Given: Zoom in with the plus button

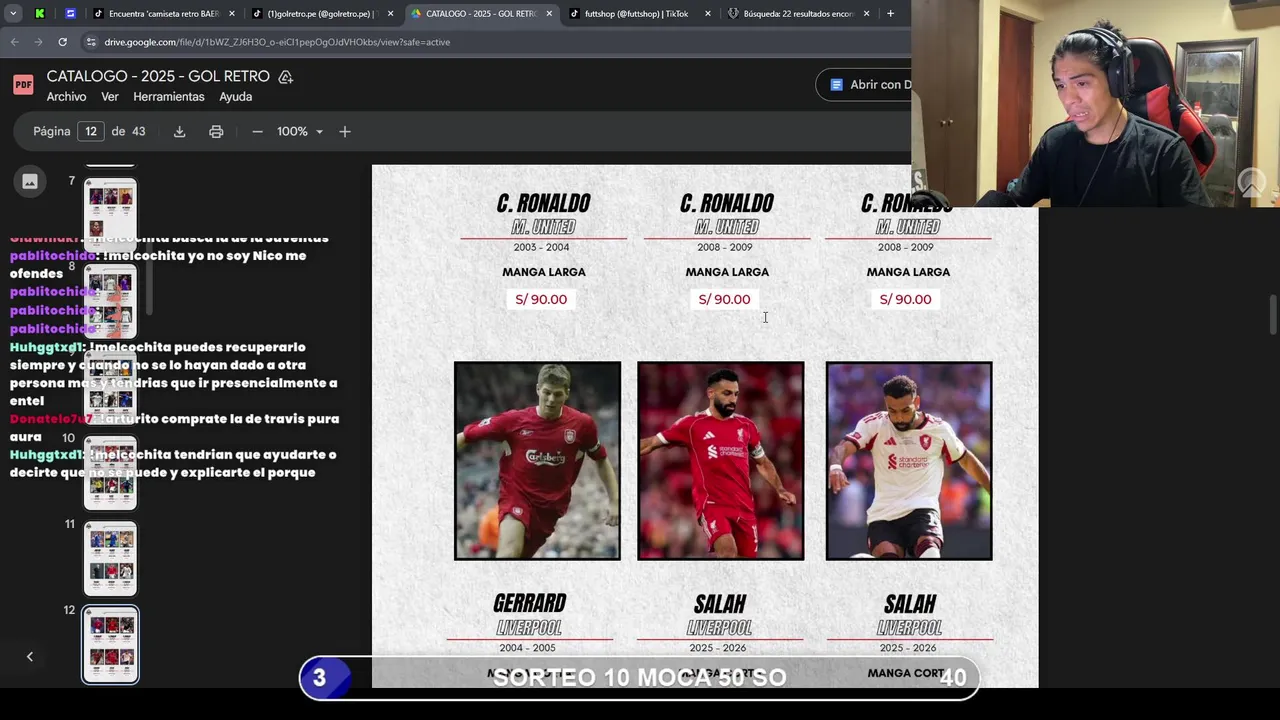Looking at the screenshot, I should click(x=345, y=131).
